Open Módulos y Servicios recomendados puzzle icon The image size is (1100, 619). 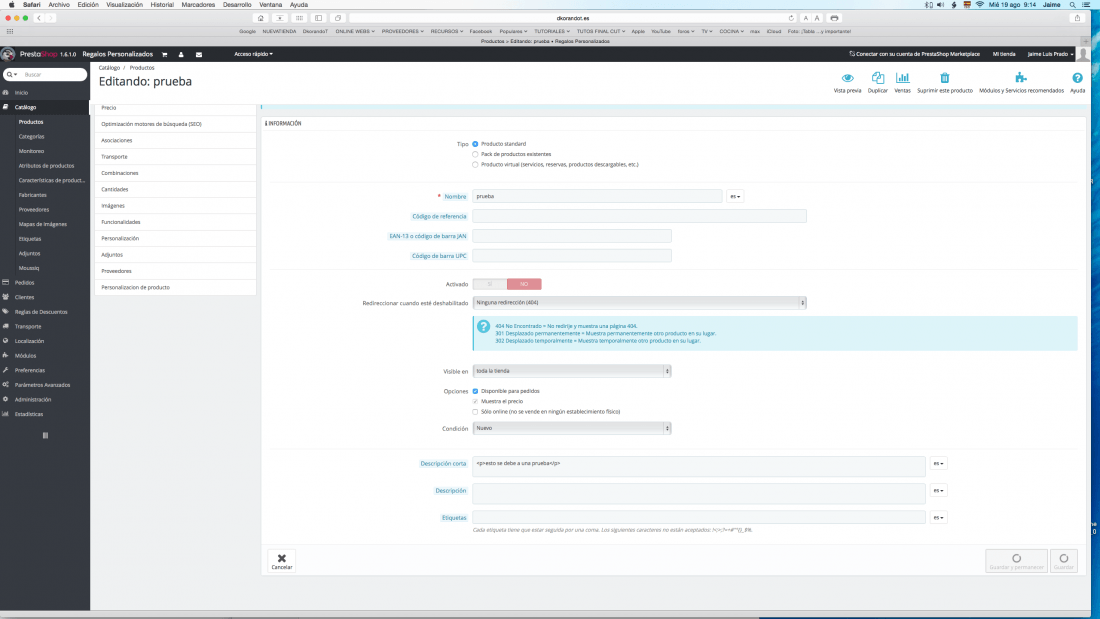(1021, 78)
